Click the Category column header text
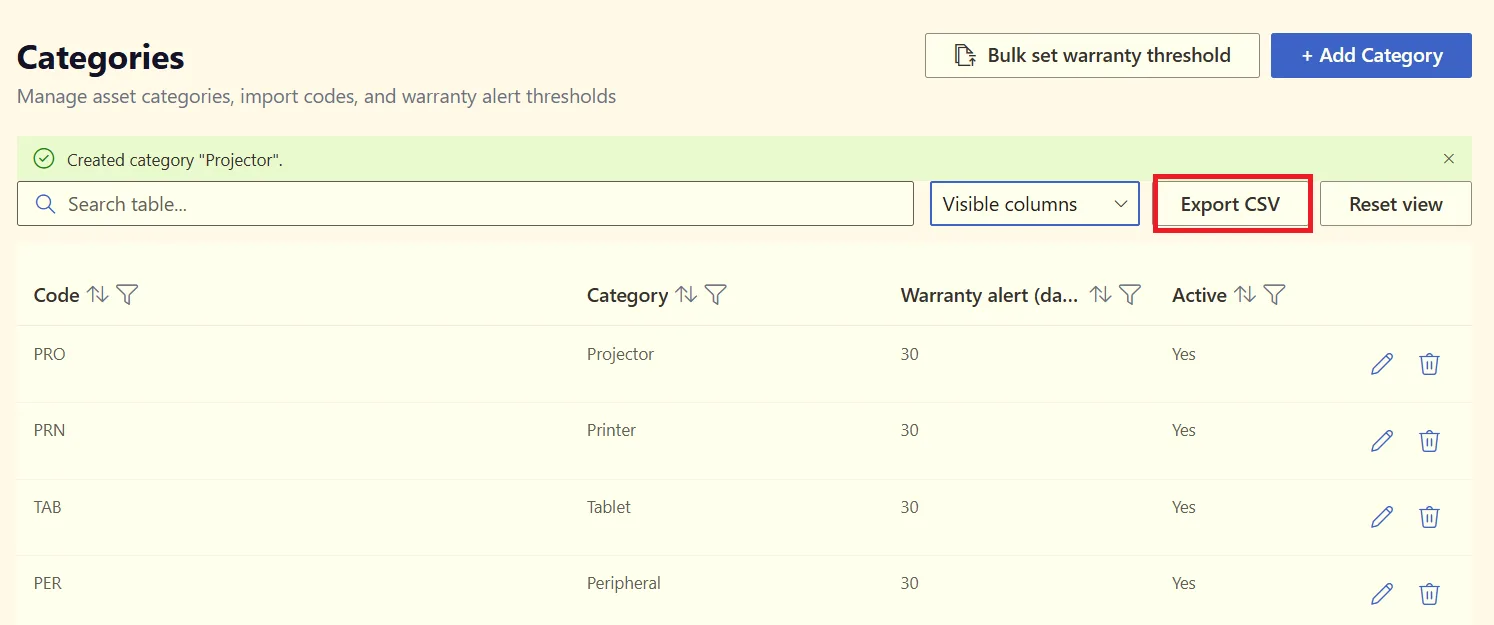The width and height of the screenshot is (1494, 625). 627,296
